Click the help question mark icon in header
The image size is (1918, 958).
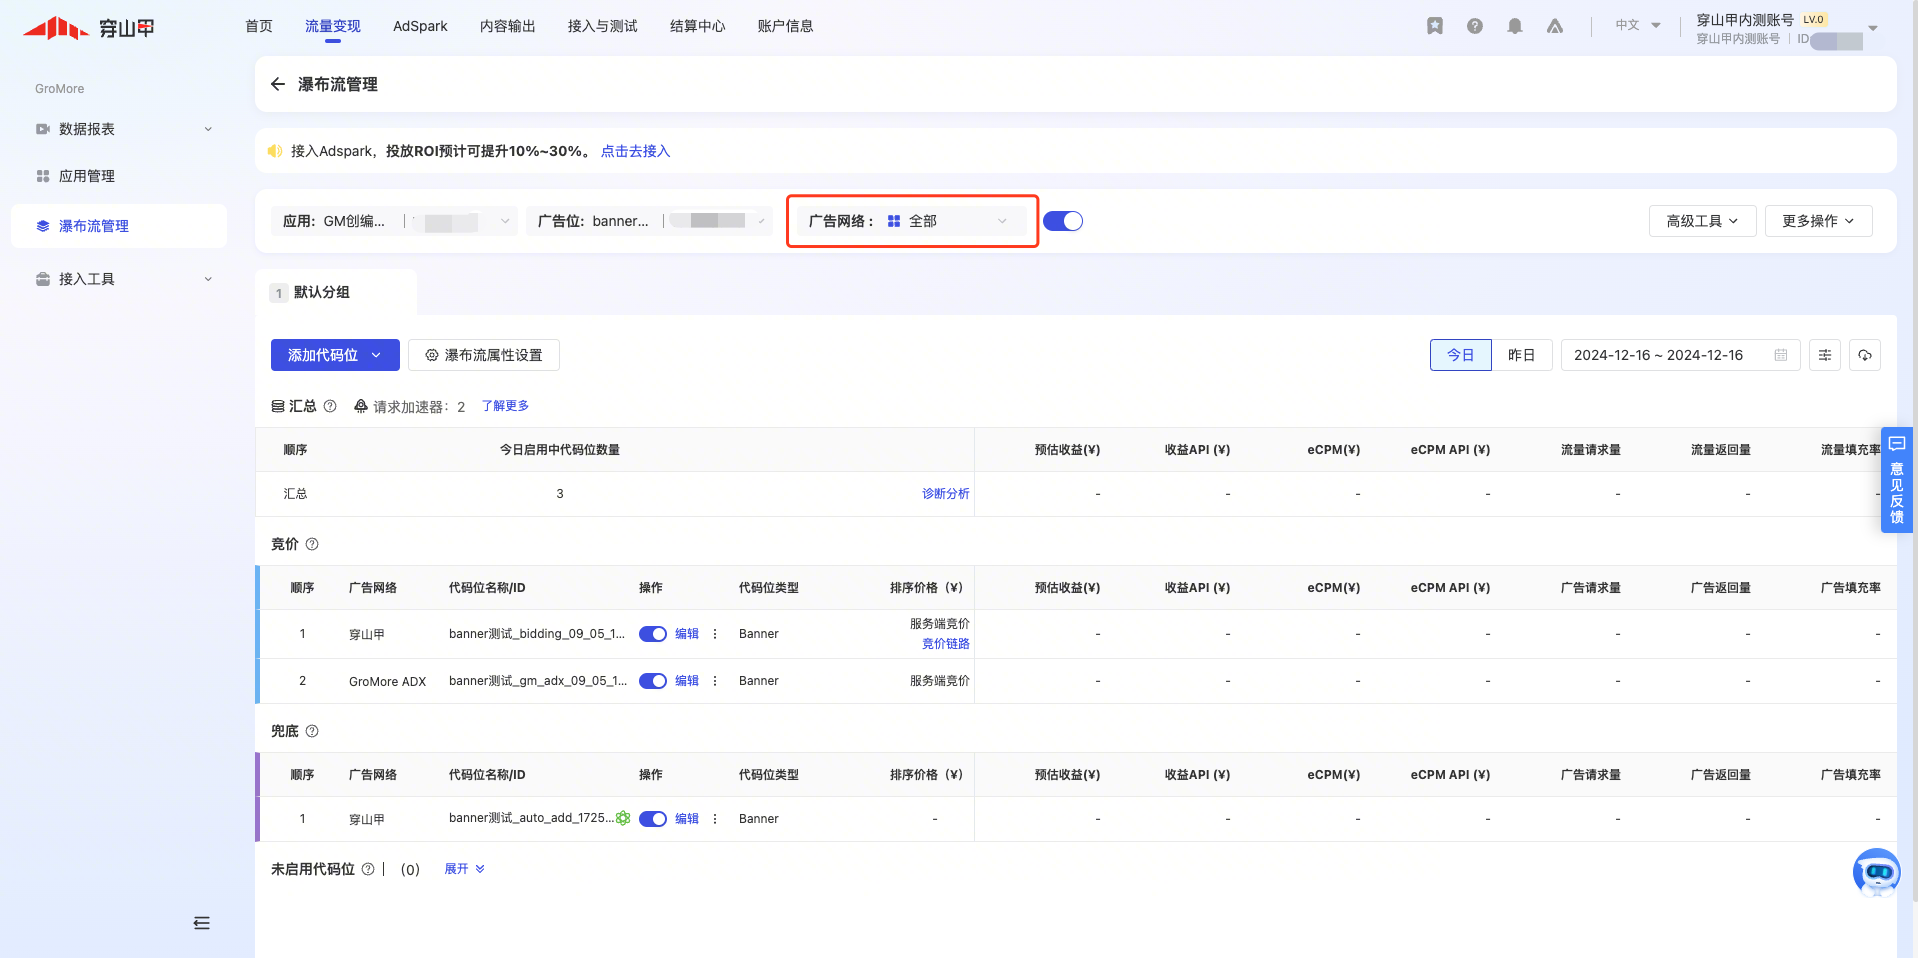pyautogui.click(x=1474, y=26)
